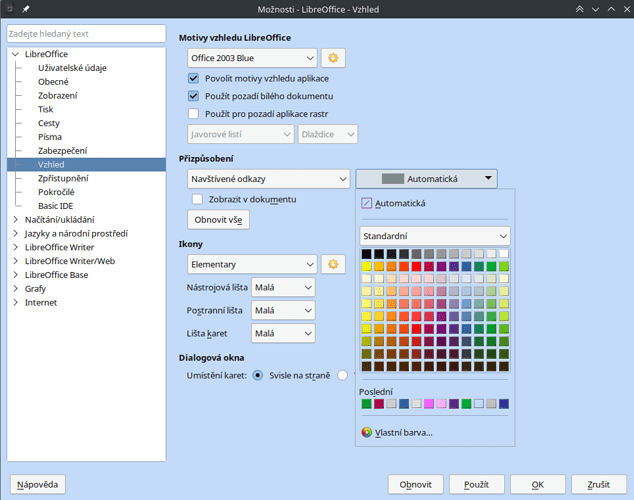Open Vlastní barva custom color link
The width and height of the screenshot is (634, 500).
pyautogui.click(x=404, y=432)
